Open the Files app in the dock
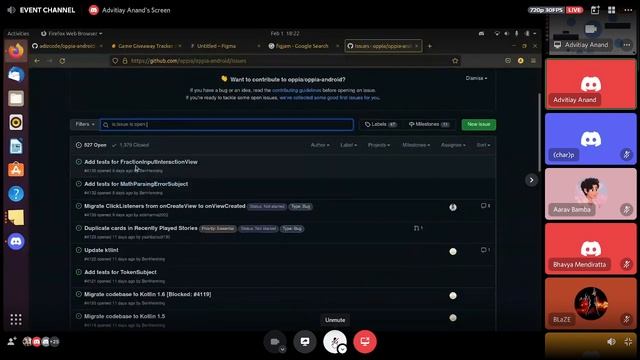This screenshot has width=640, height=360. [16, 98]
